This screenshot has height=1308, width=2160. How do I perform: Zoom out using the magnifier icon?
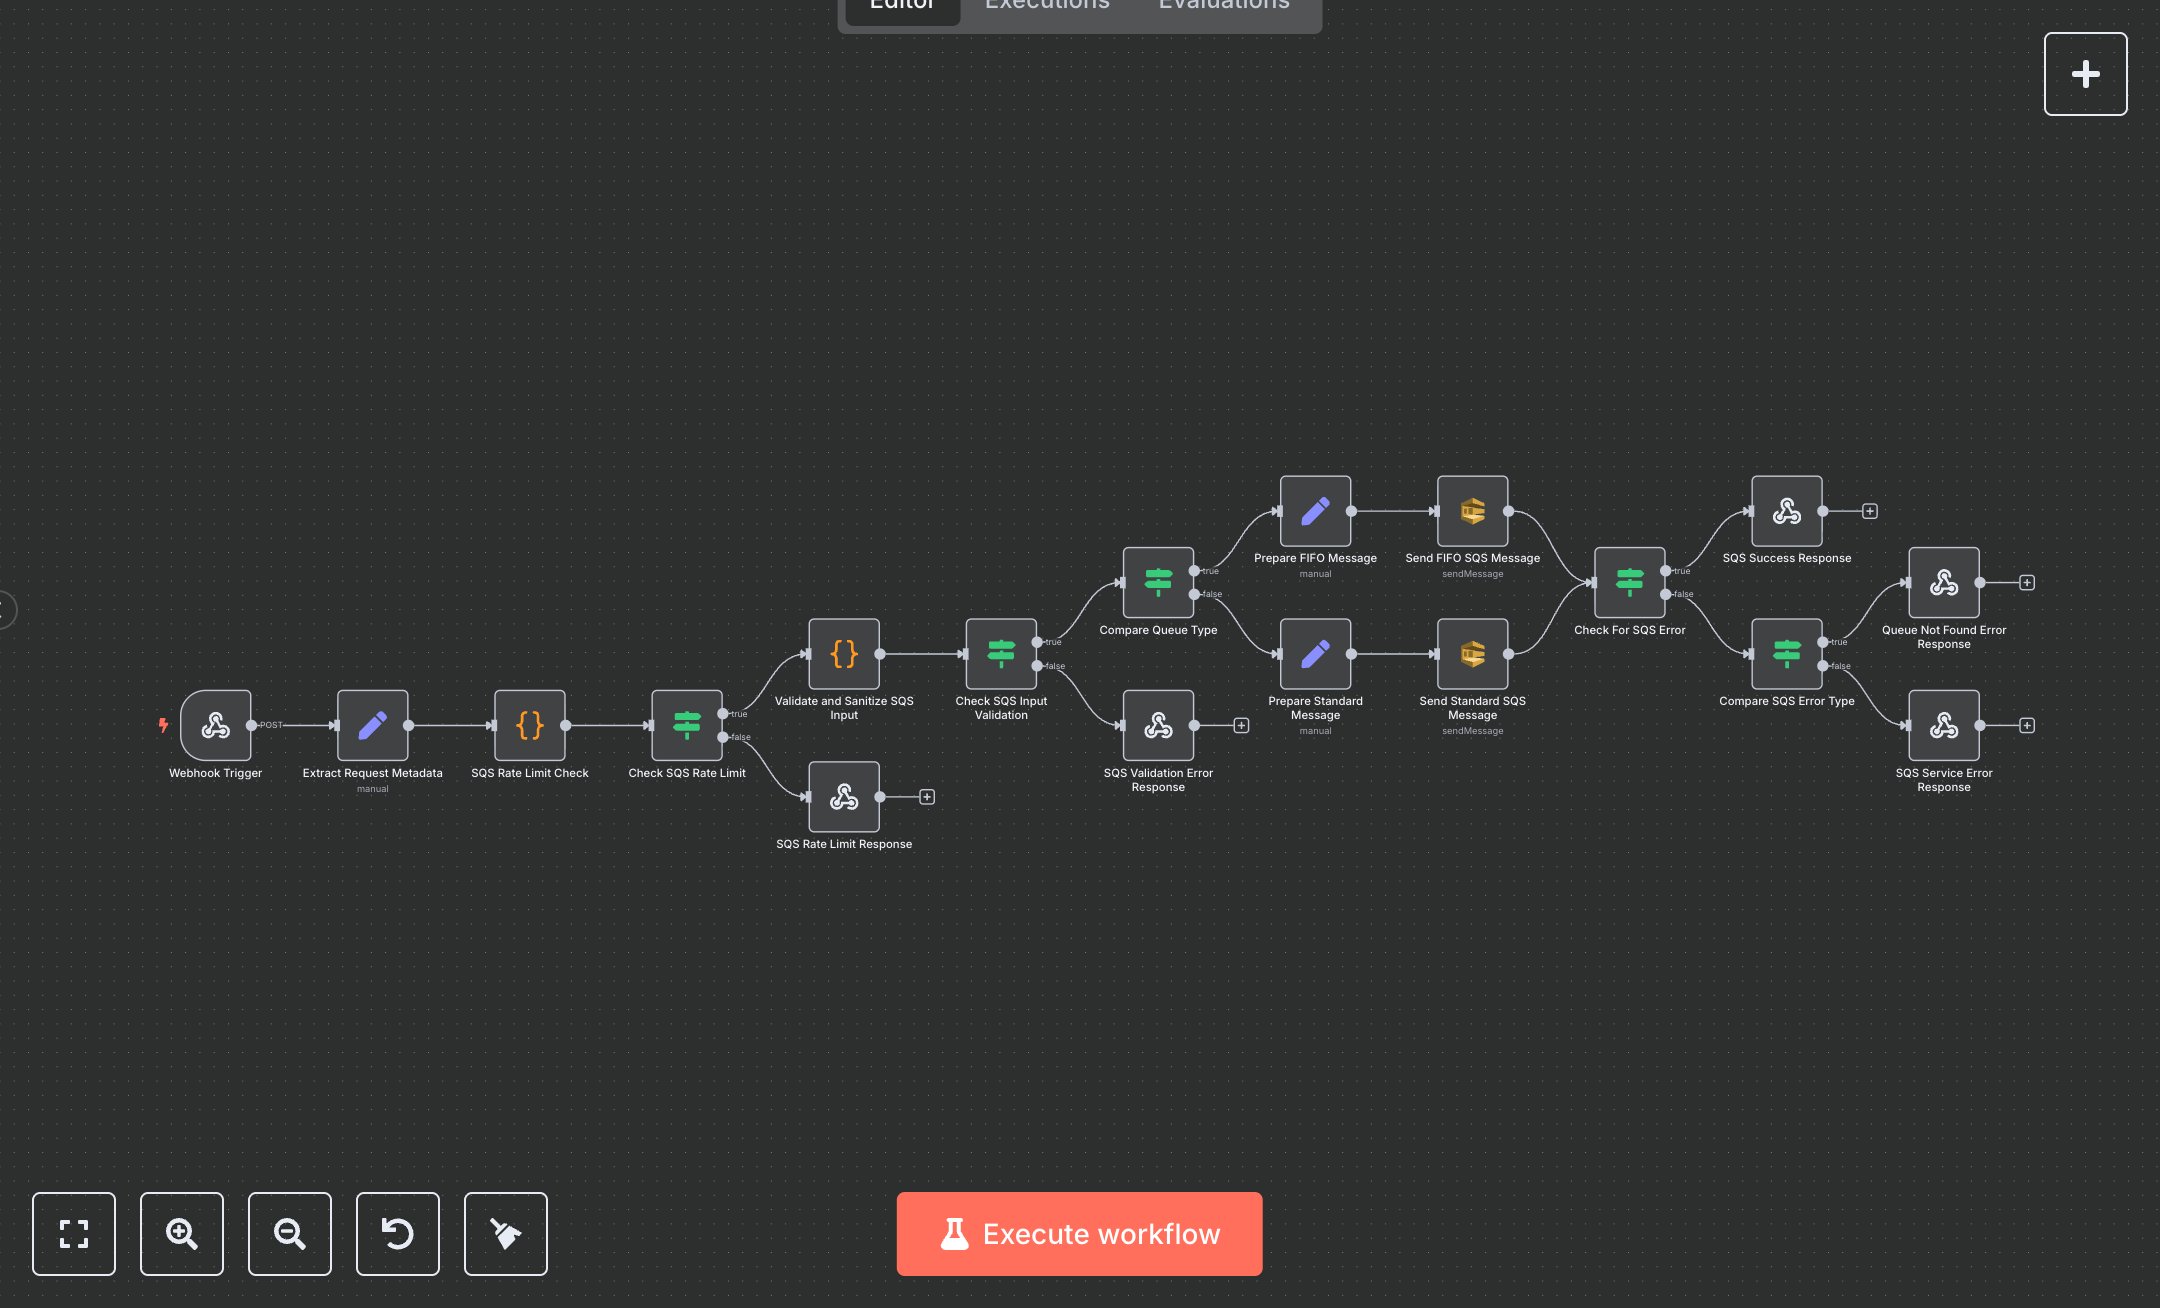[289, 1234]
